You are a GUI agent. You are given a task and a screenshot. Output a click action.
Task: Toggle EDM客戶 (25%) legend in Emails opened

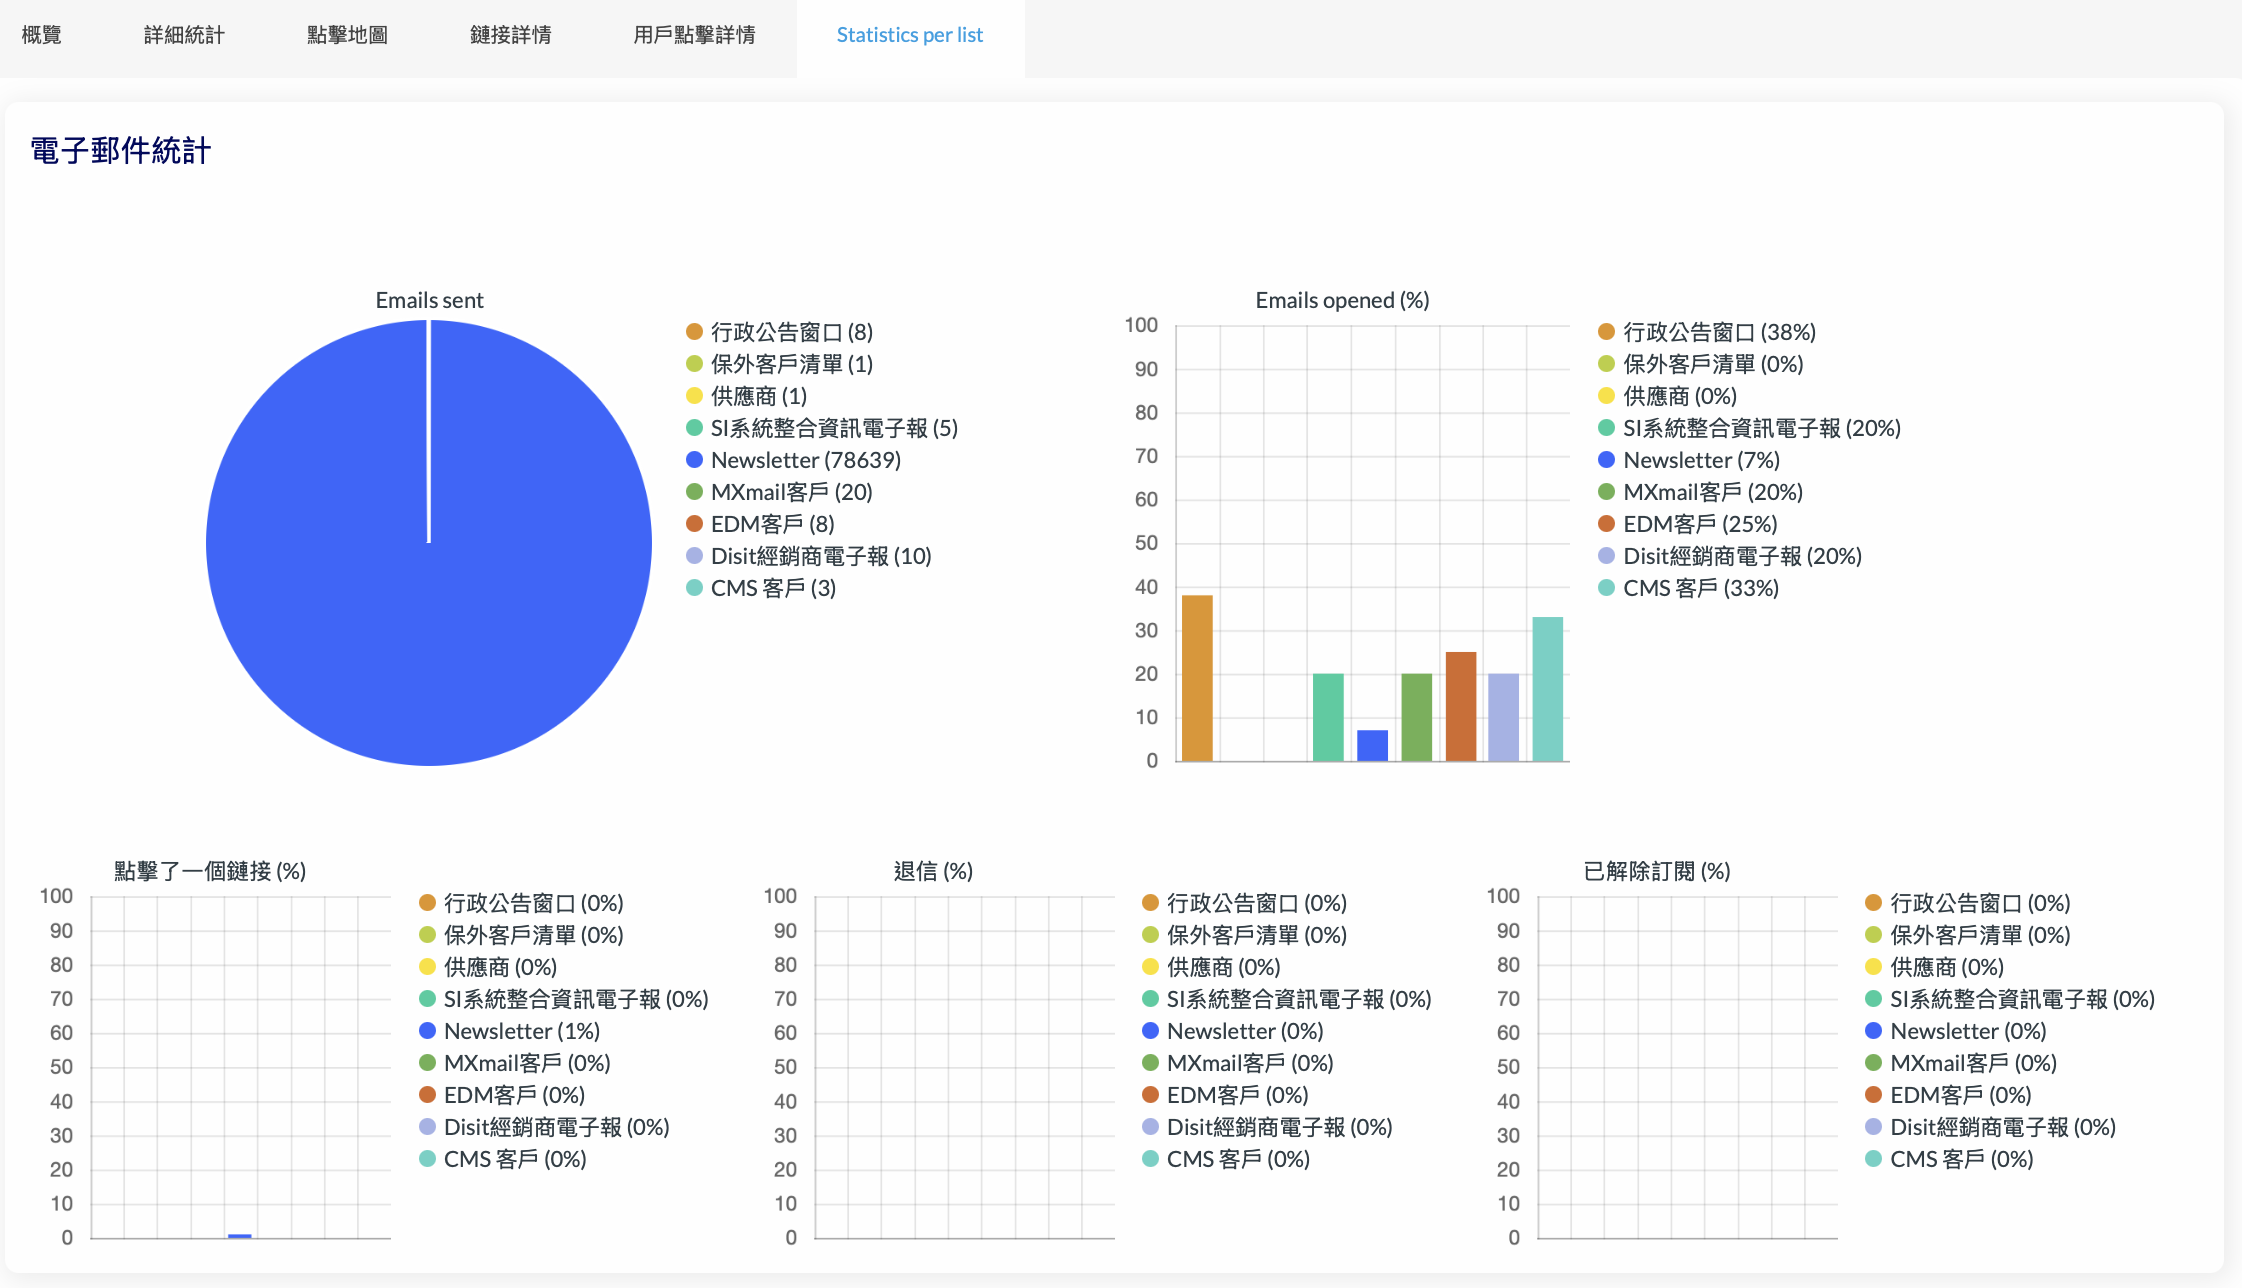click(1699, 524)
